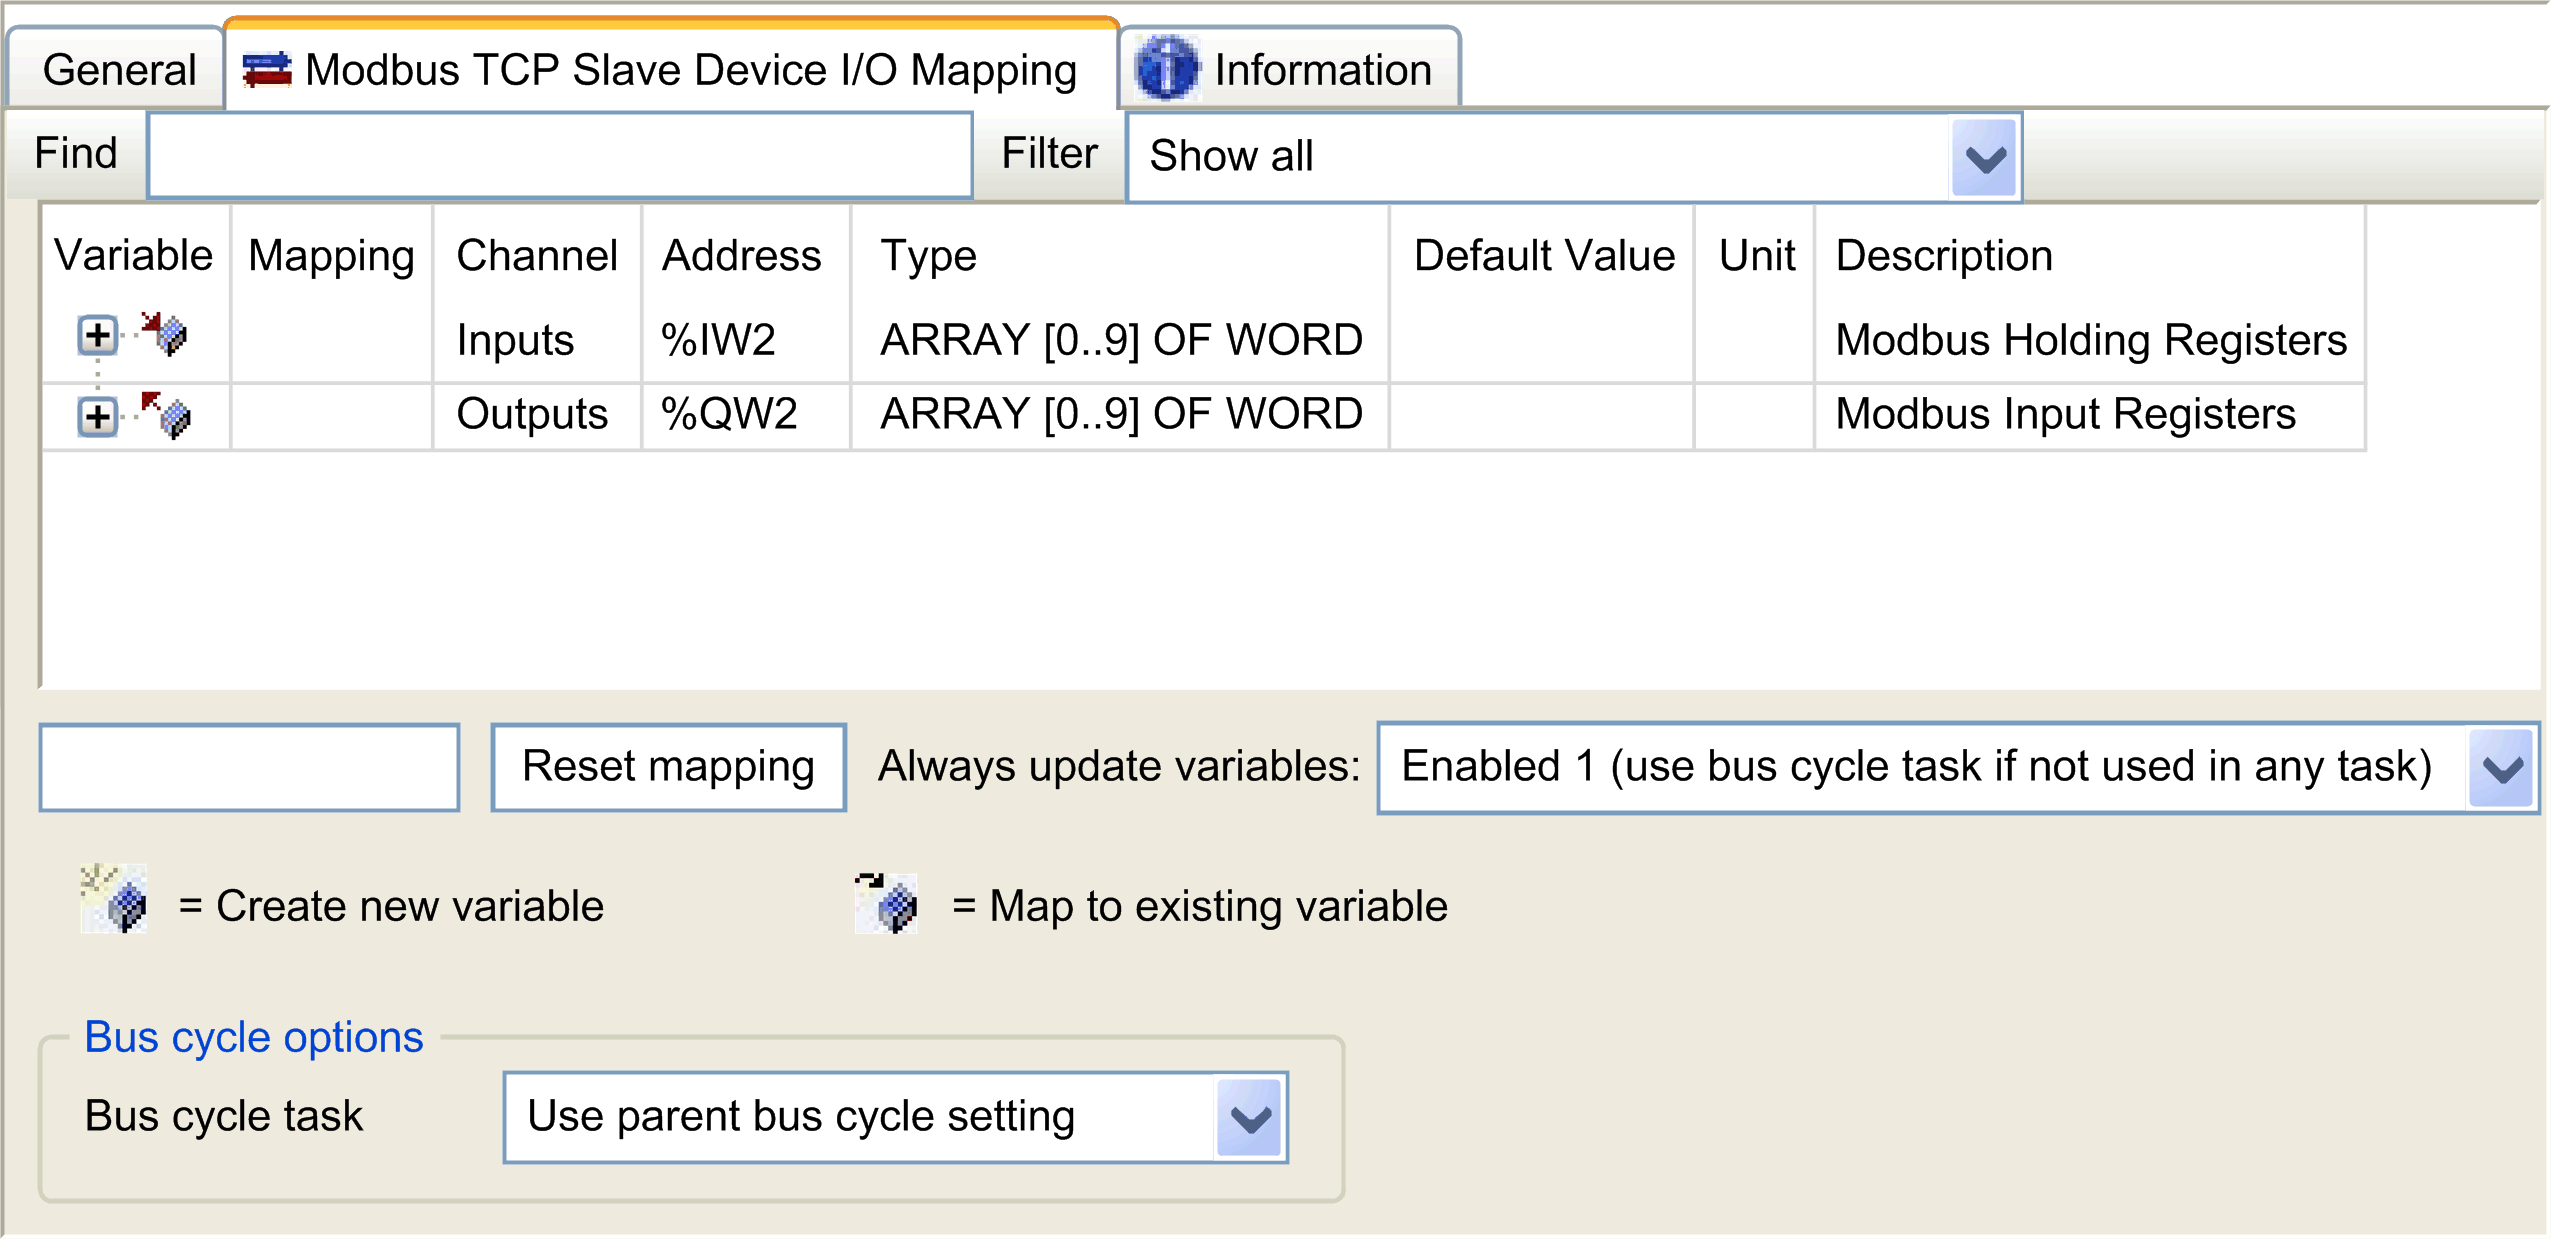The width and height of the screenshot is (2551, 1239).
Task: Open the Bus cycle task dropdown
Action: tap(1249, 1117)
